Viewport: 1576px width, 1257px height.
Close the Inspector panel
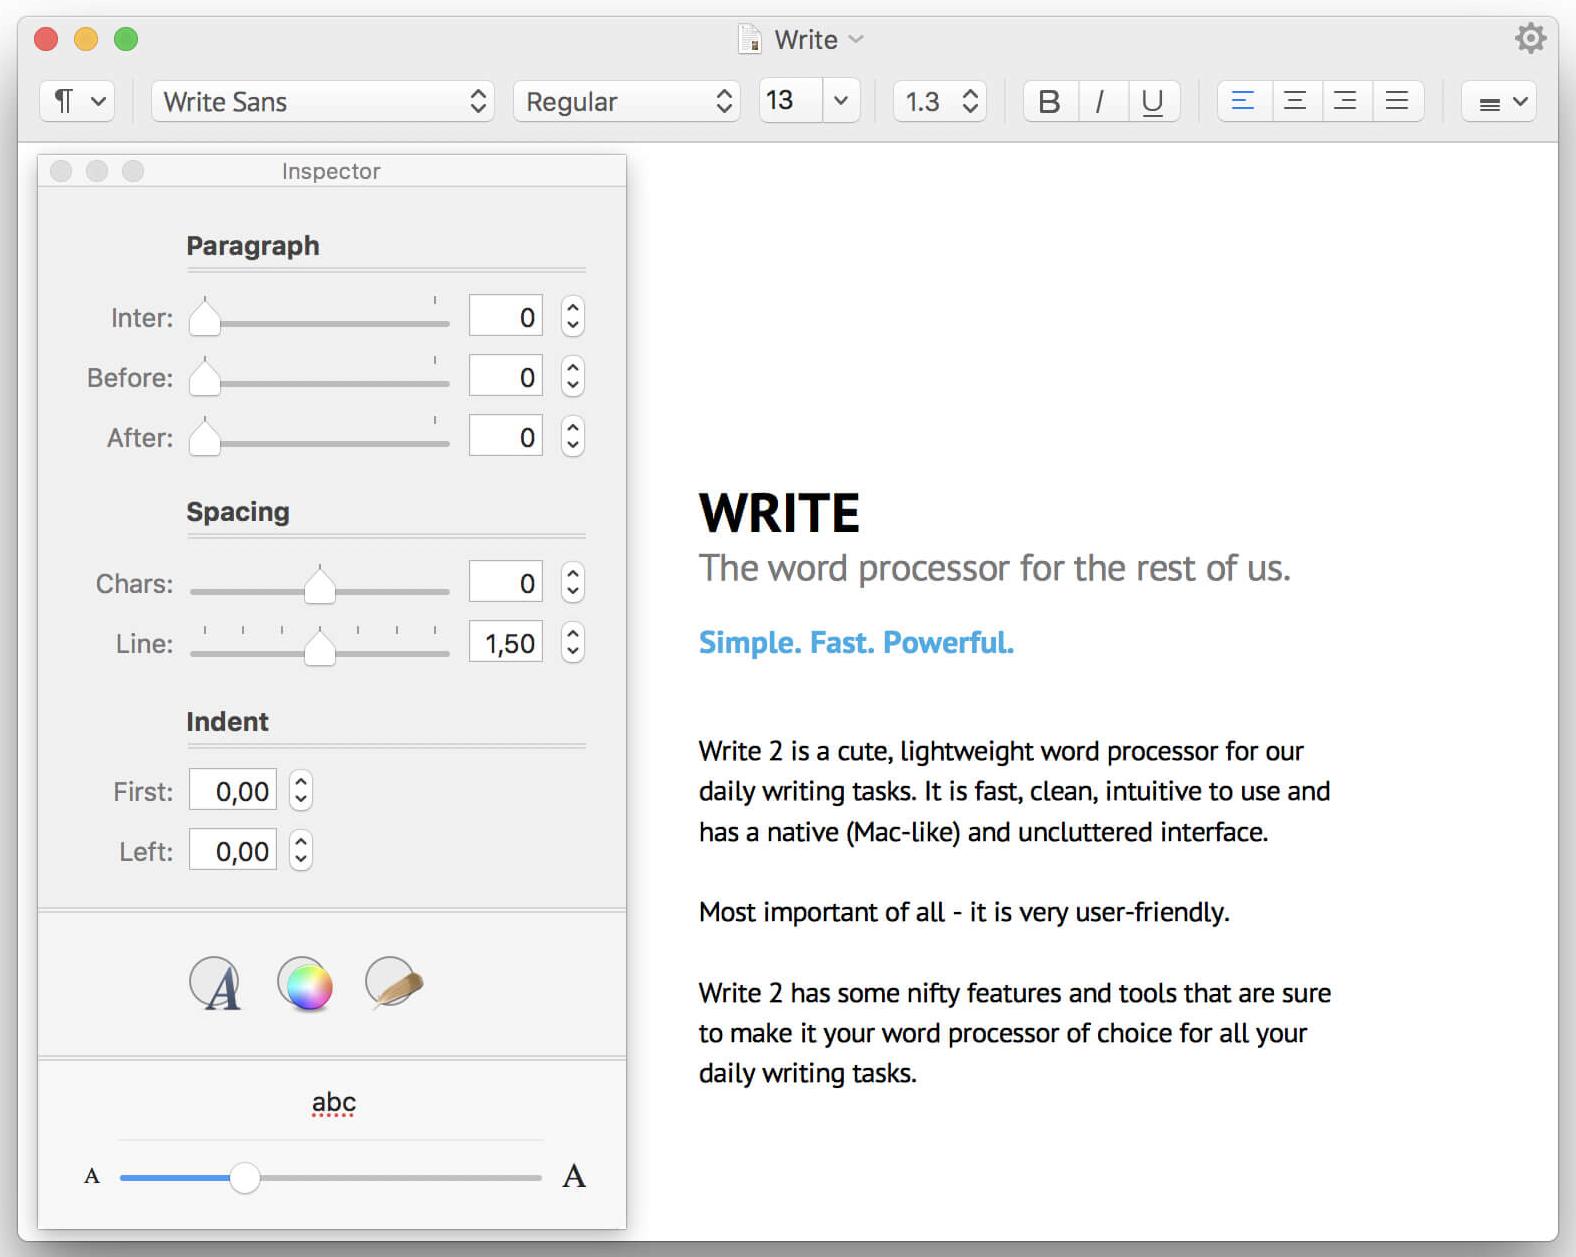click(61, 171)
